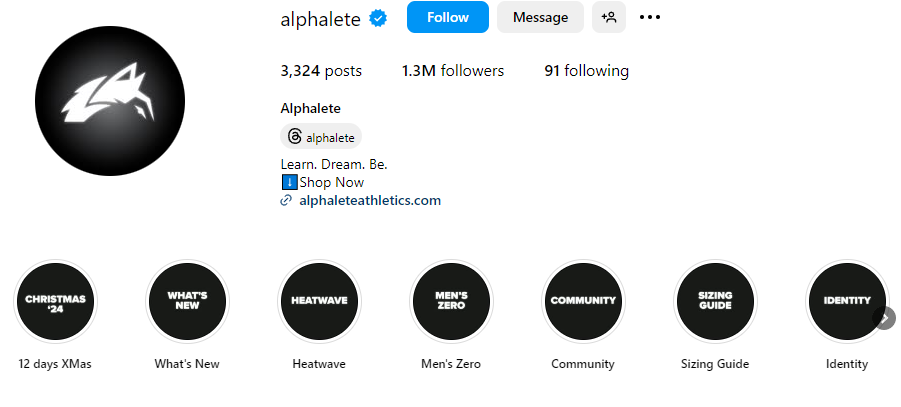Open the alphalete Threads badge

(321, 137)
